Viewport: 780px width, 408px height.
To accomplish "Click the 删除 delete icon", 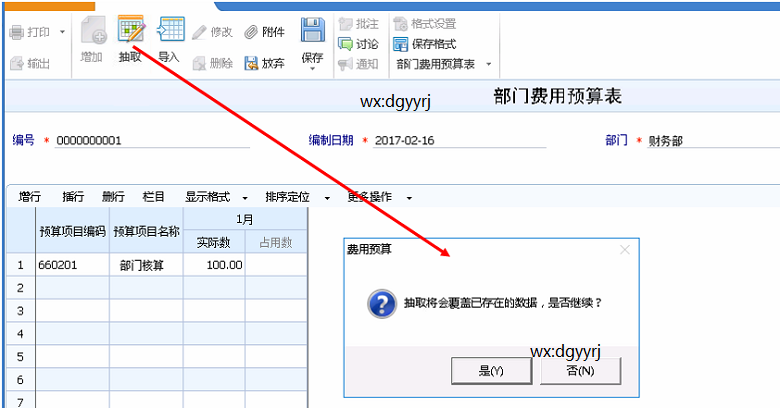I will click(x=199, y=63).
